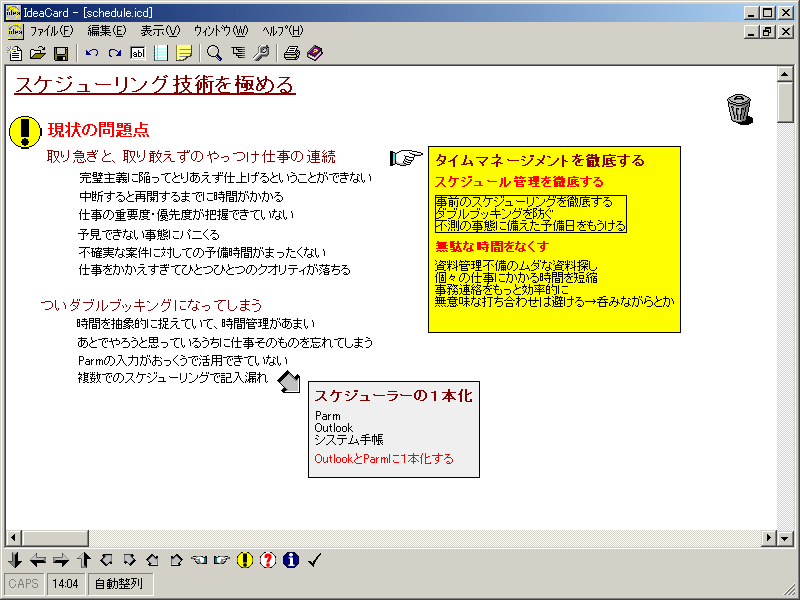Select the card heading タイムマネージメントを徹底する

540,160
